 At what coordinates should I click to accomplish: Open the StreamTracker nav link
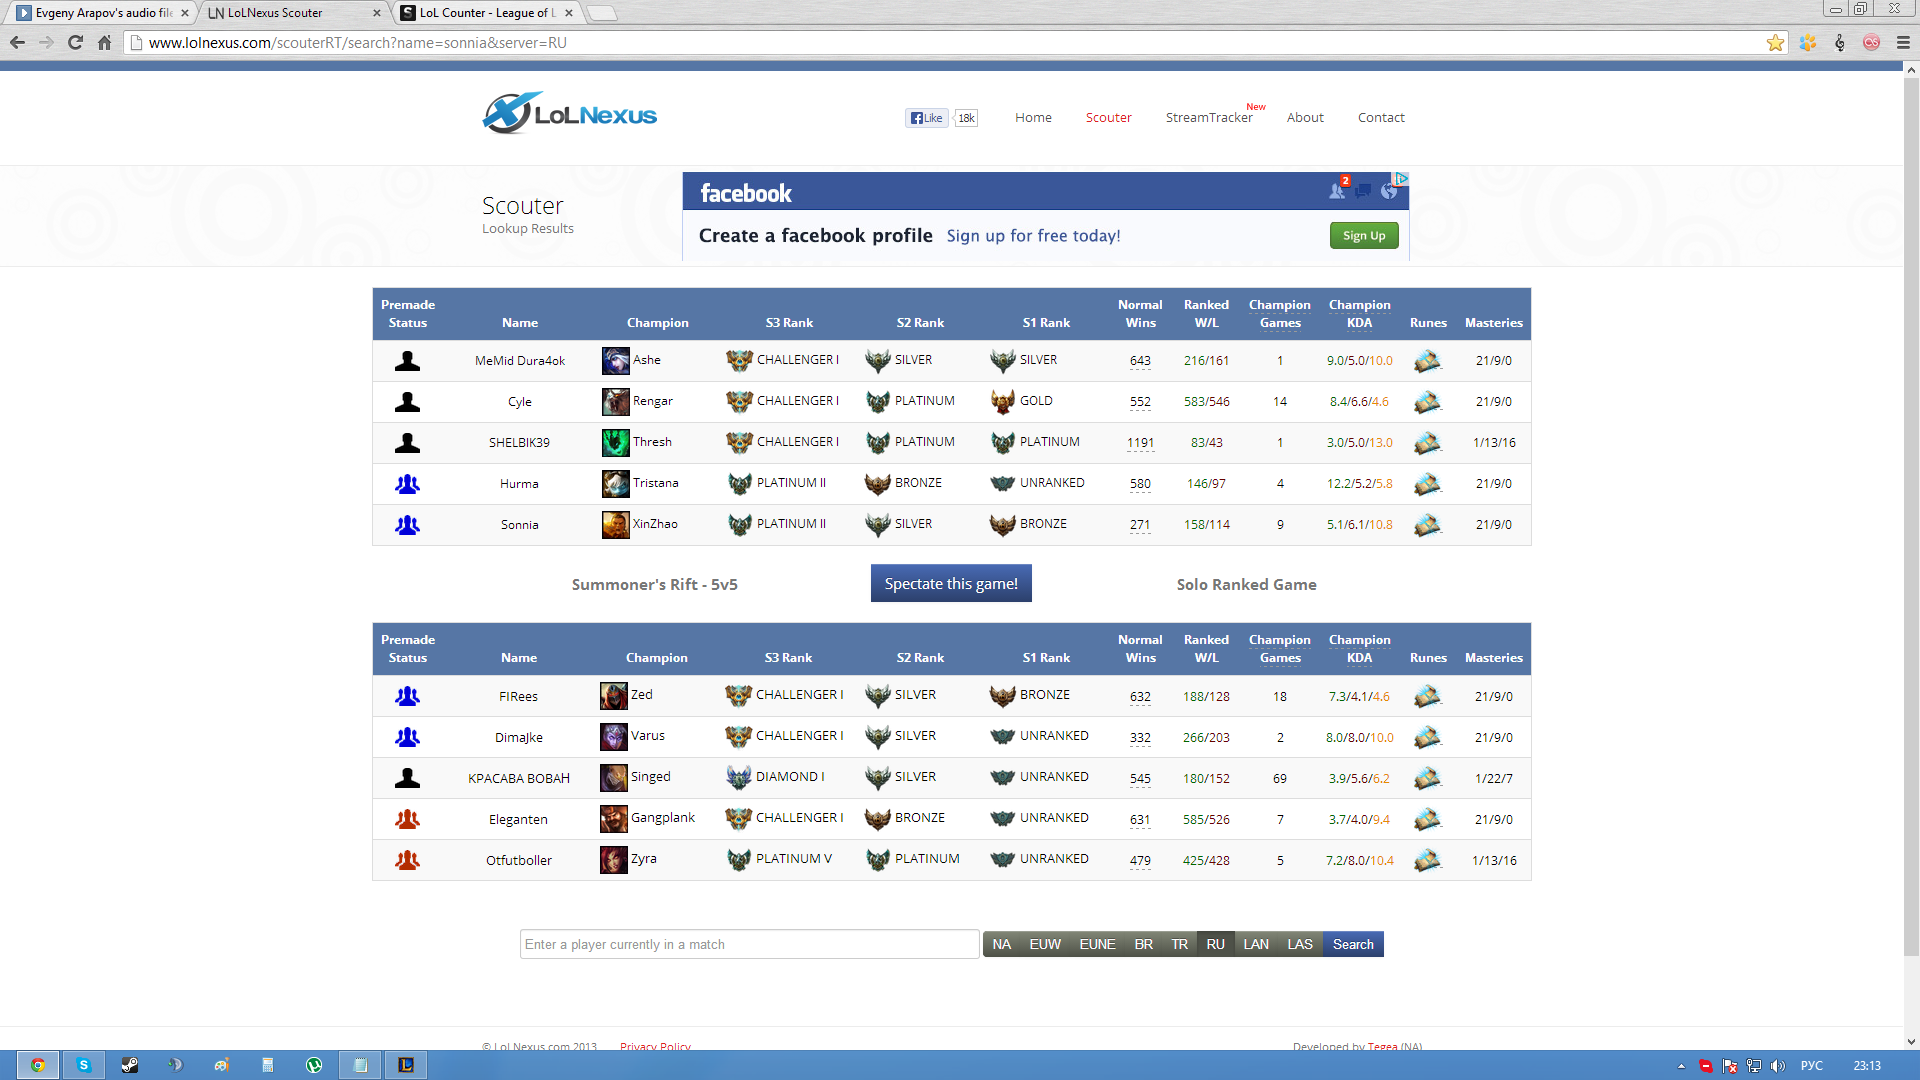pos(1209,118)
